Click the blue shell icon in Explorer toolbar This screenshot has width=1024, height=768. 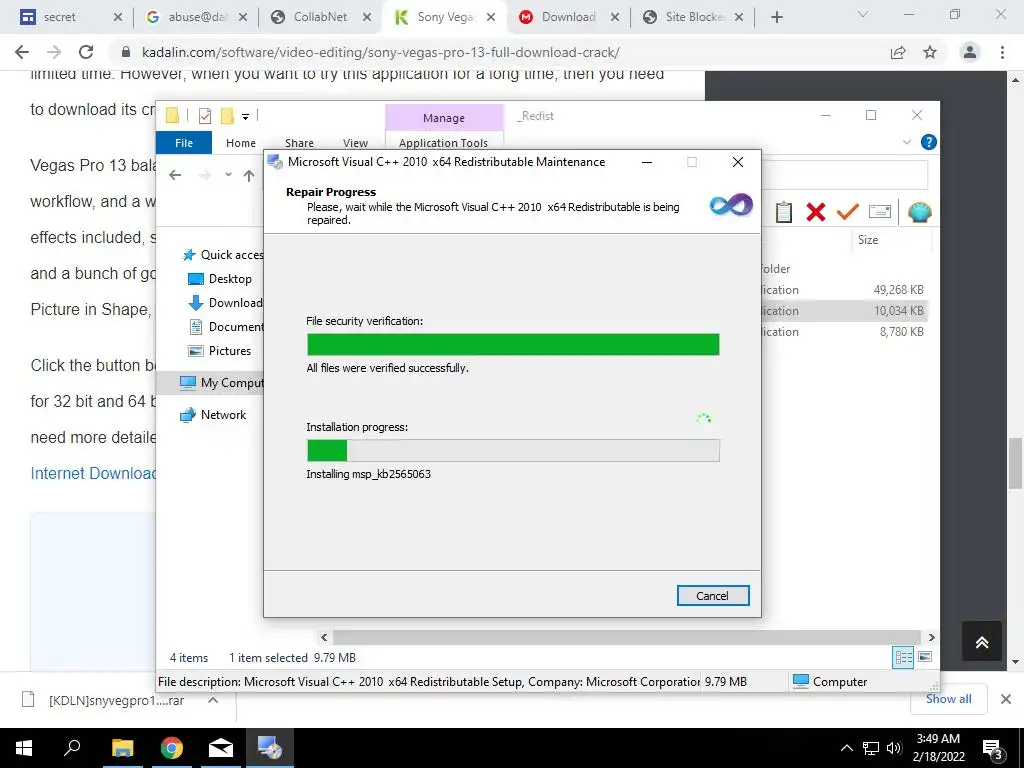(920, 212)
